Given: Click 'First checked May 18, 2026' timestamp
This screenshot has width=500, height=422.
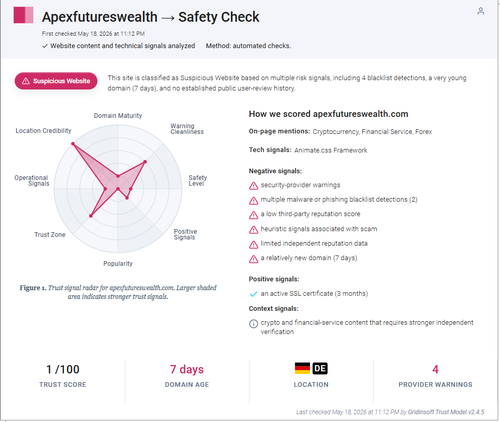Looking at the screenshot, I should (x=93, y=34).
